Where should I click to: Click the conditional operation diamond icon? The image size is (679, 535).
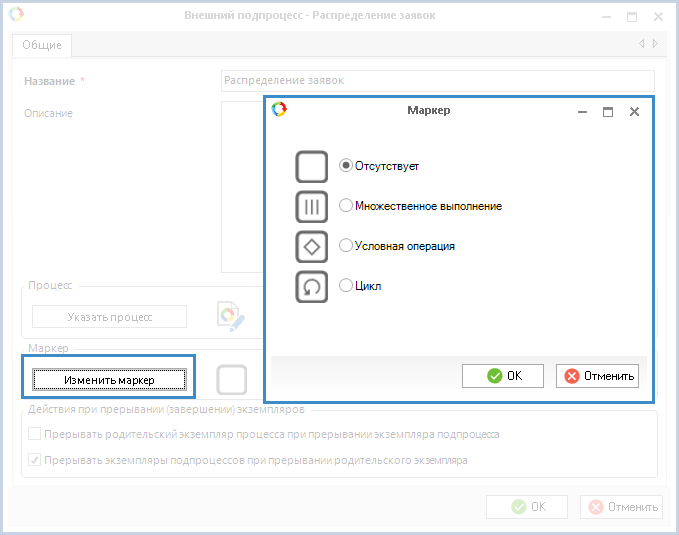[x=312, y=246]
